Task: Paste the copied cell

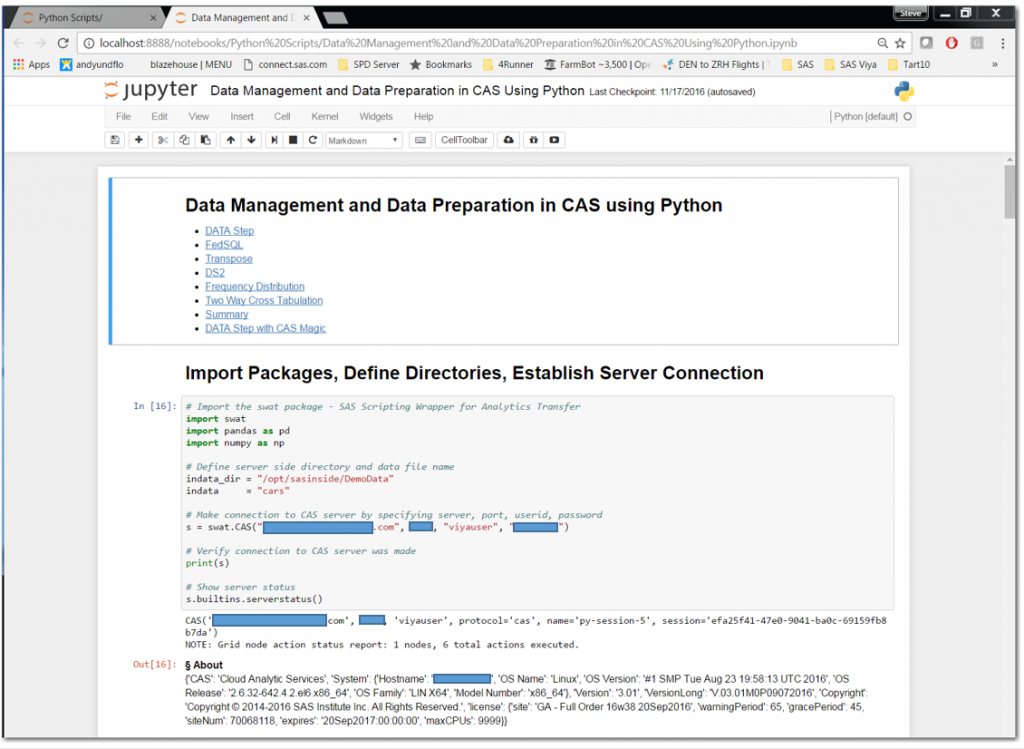Action: 205,139
